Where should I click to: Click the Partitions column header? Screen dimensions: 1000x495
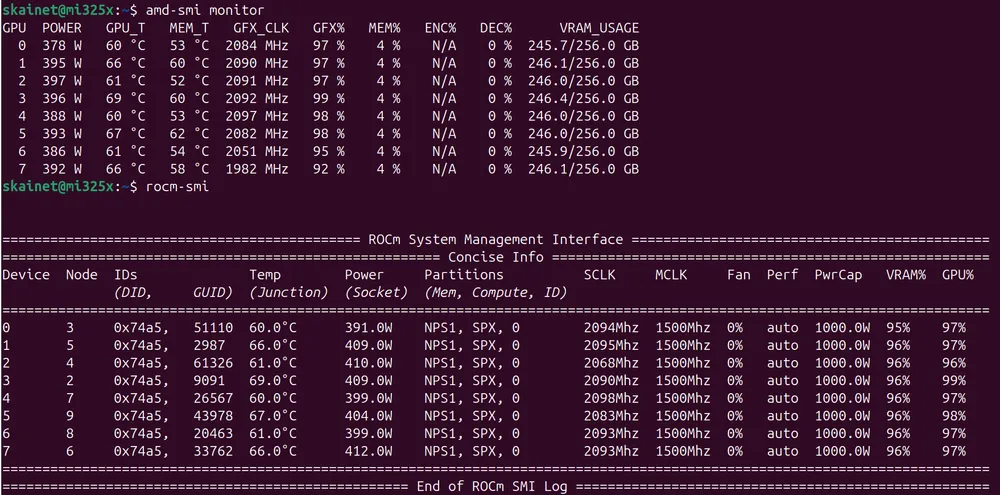tap(464, 274)
